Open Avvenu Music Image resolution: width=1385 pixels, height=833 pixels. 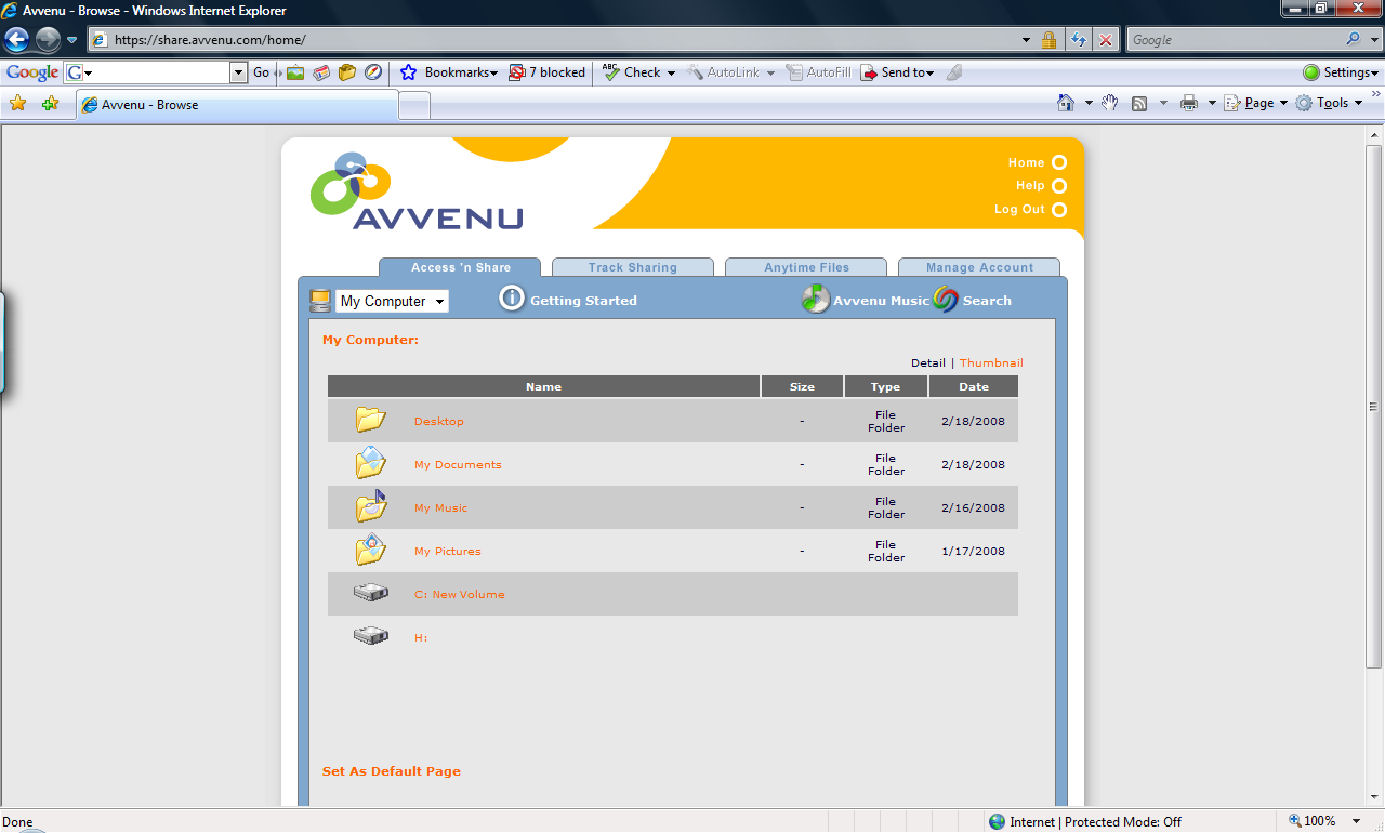(x=866, y=299)
